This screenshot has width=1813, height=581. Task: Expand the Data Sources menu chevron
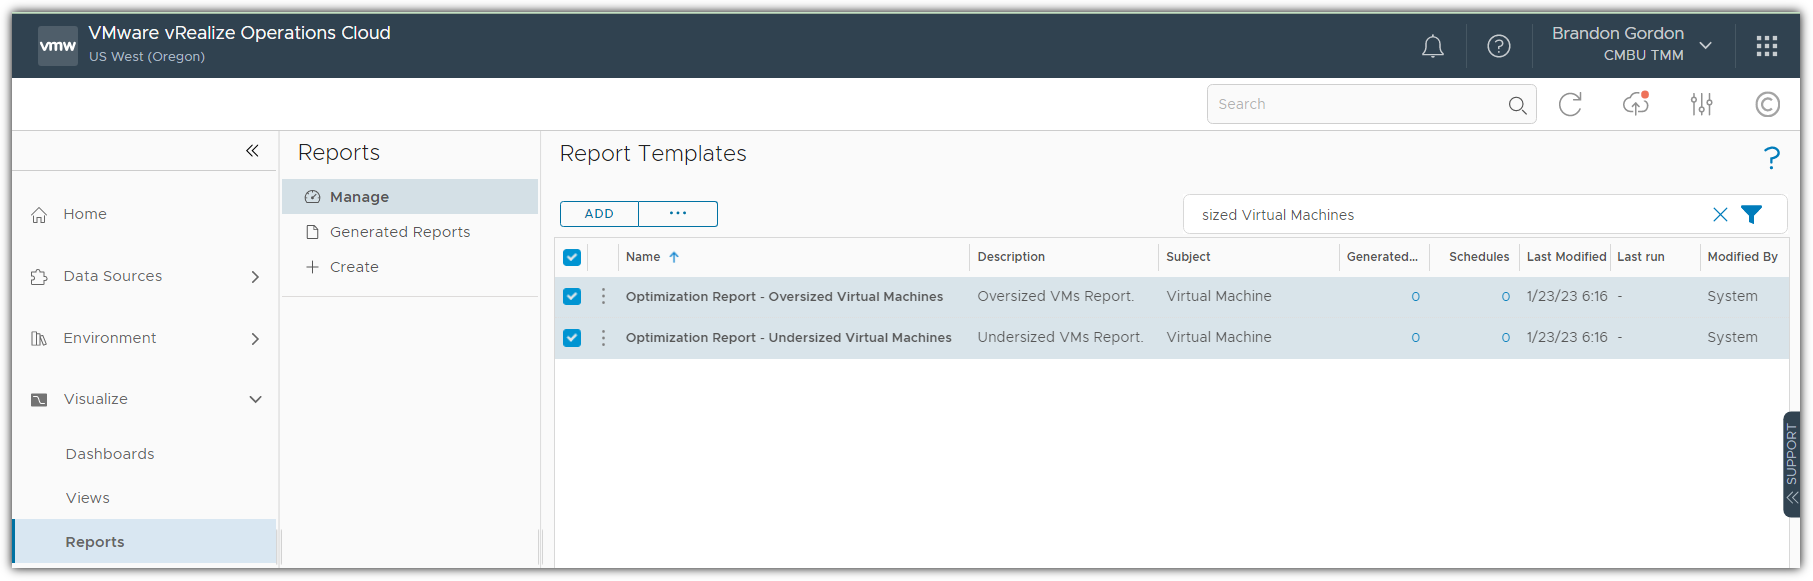coord(255,277)
